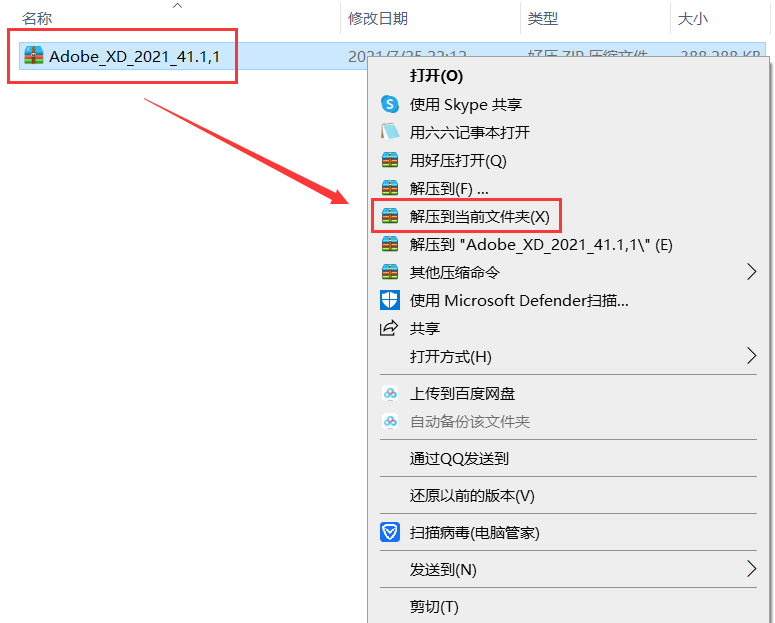Click the share arrow icon beside 共享
Viewport: 775px width, 623px height.
tap(389, 328)
